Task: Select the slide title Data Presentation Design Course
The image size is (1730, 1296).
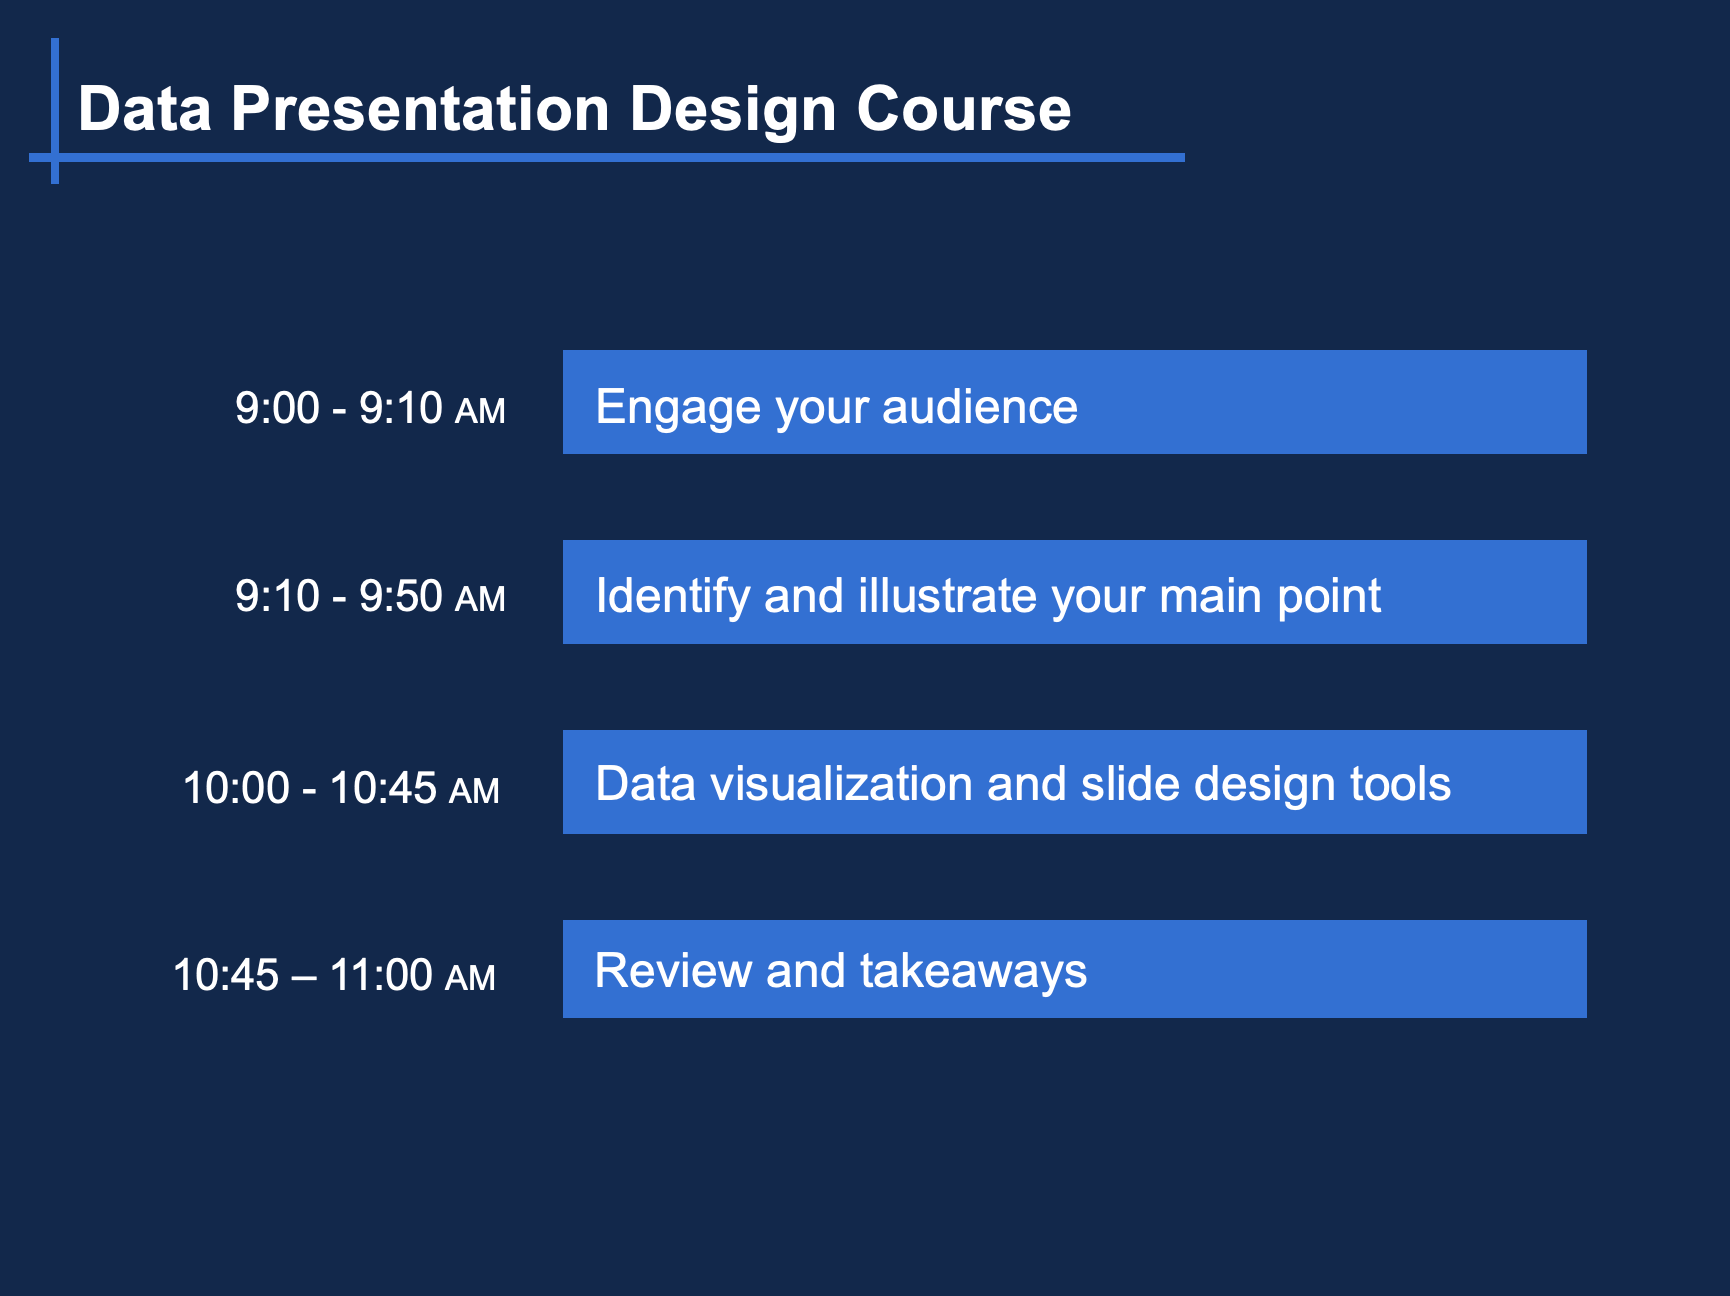Action: click(573, 108)
